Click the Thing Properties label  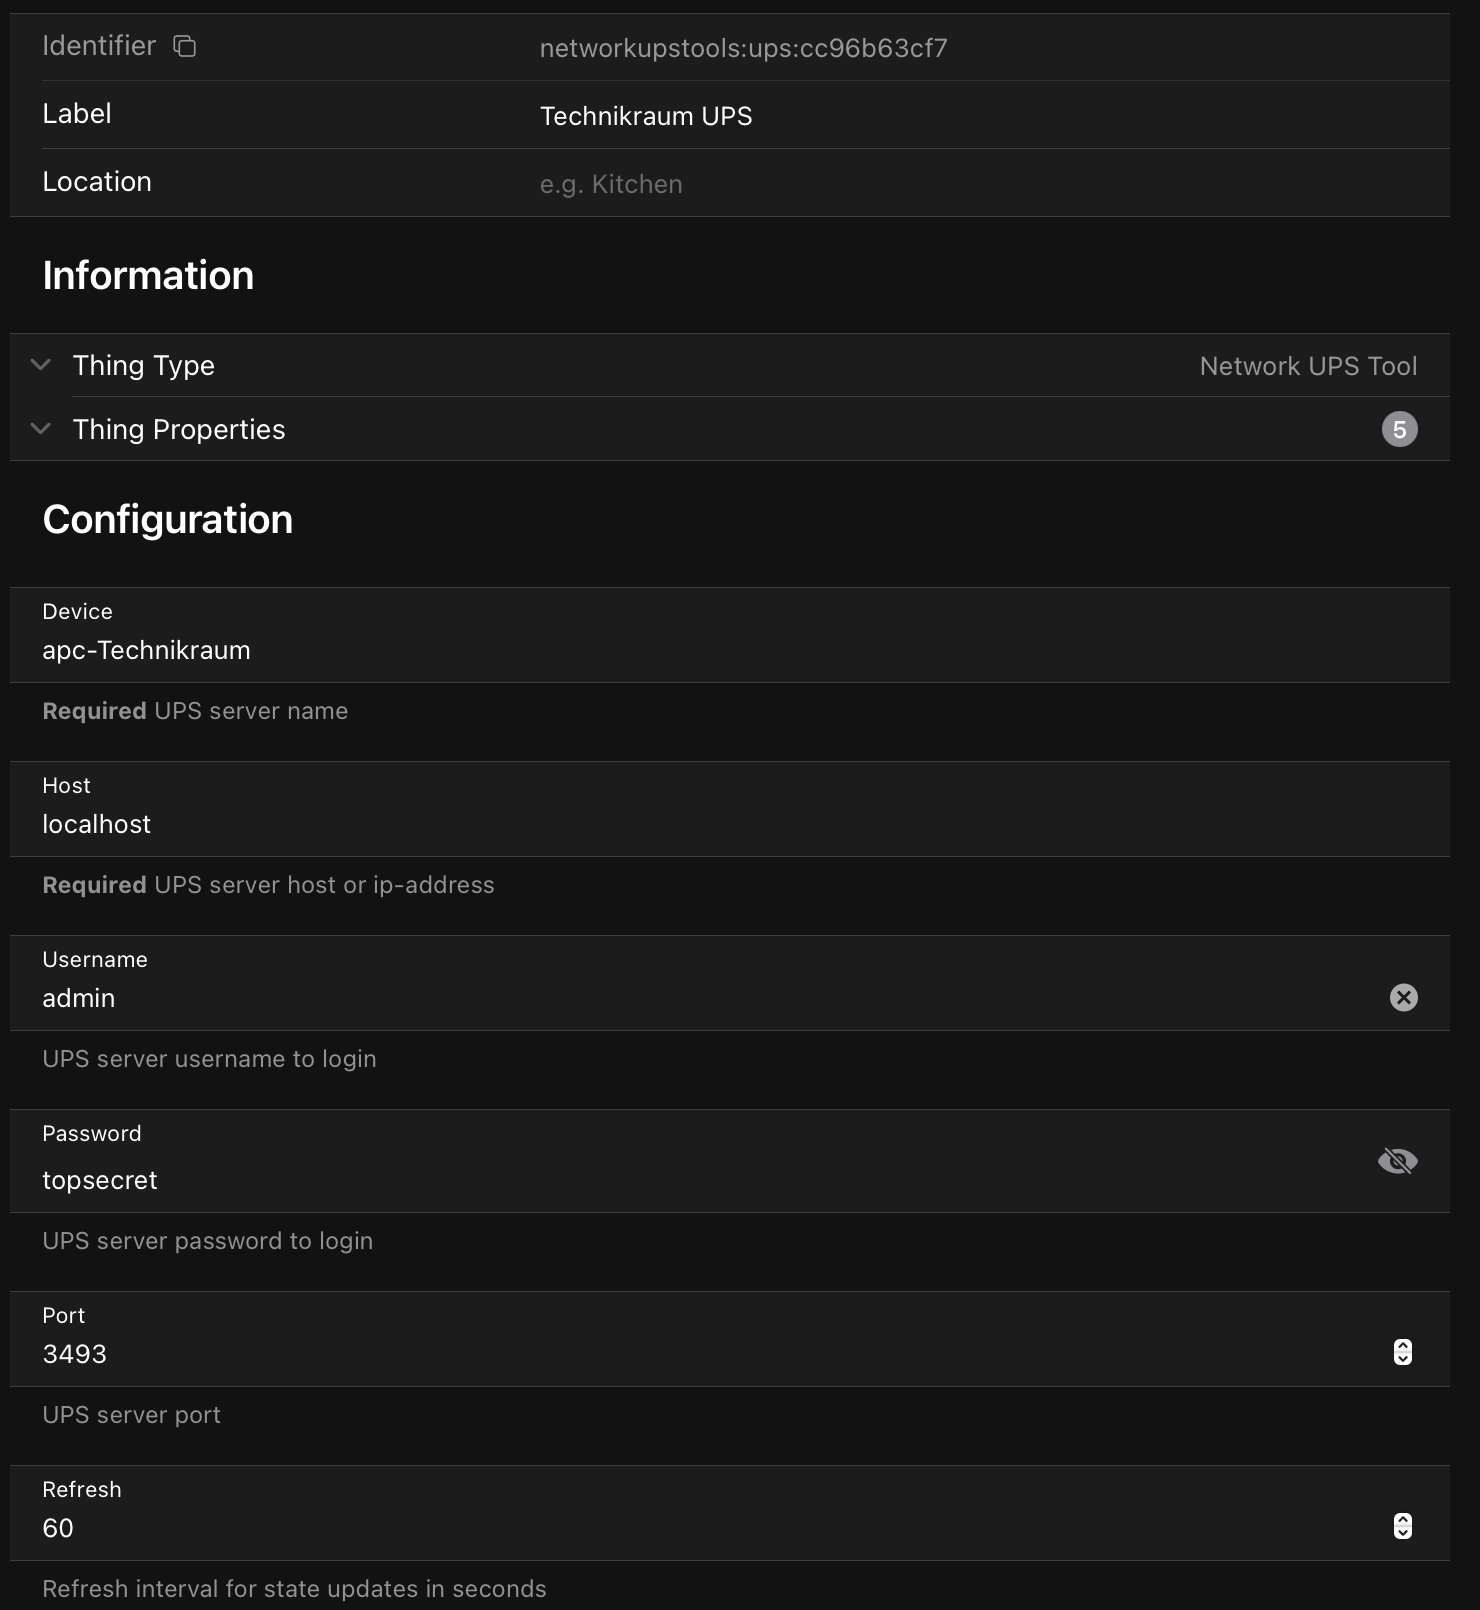(179, 429)
